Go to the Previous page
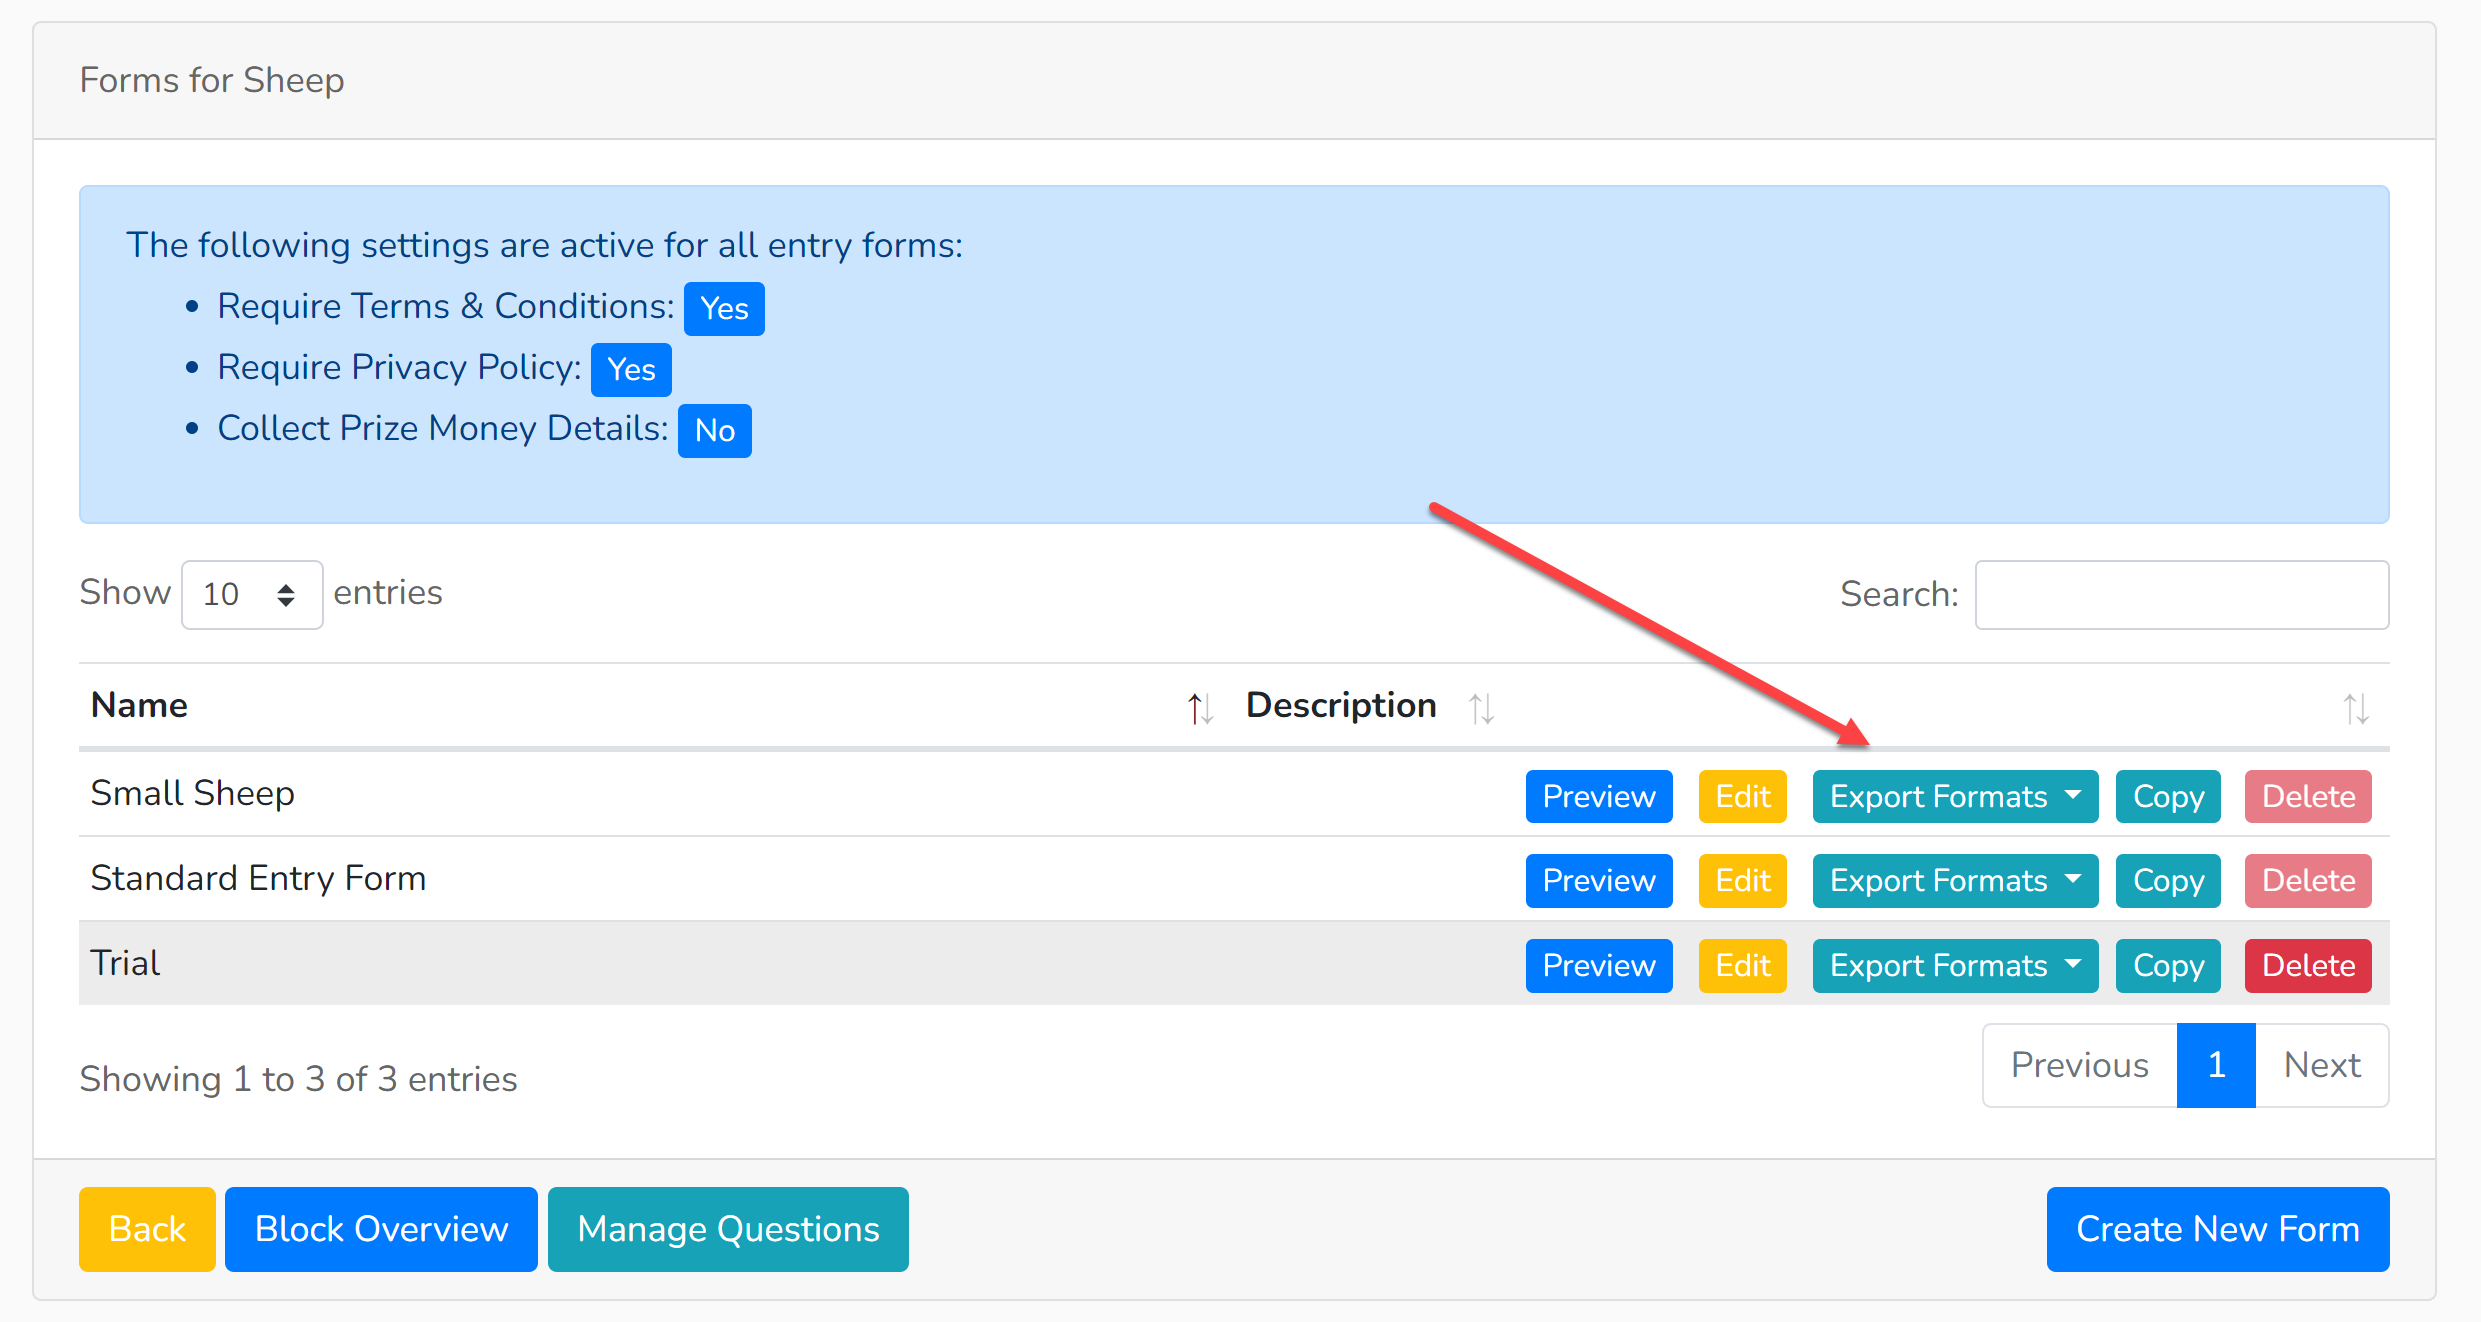This screenshot has height=1322, width=2481. 2080,1065
